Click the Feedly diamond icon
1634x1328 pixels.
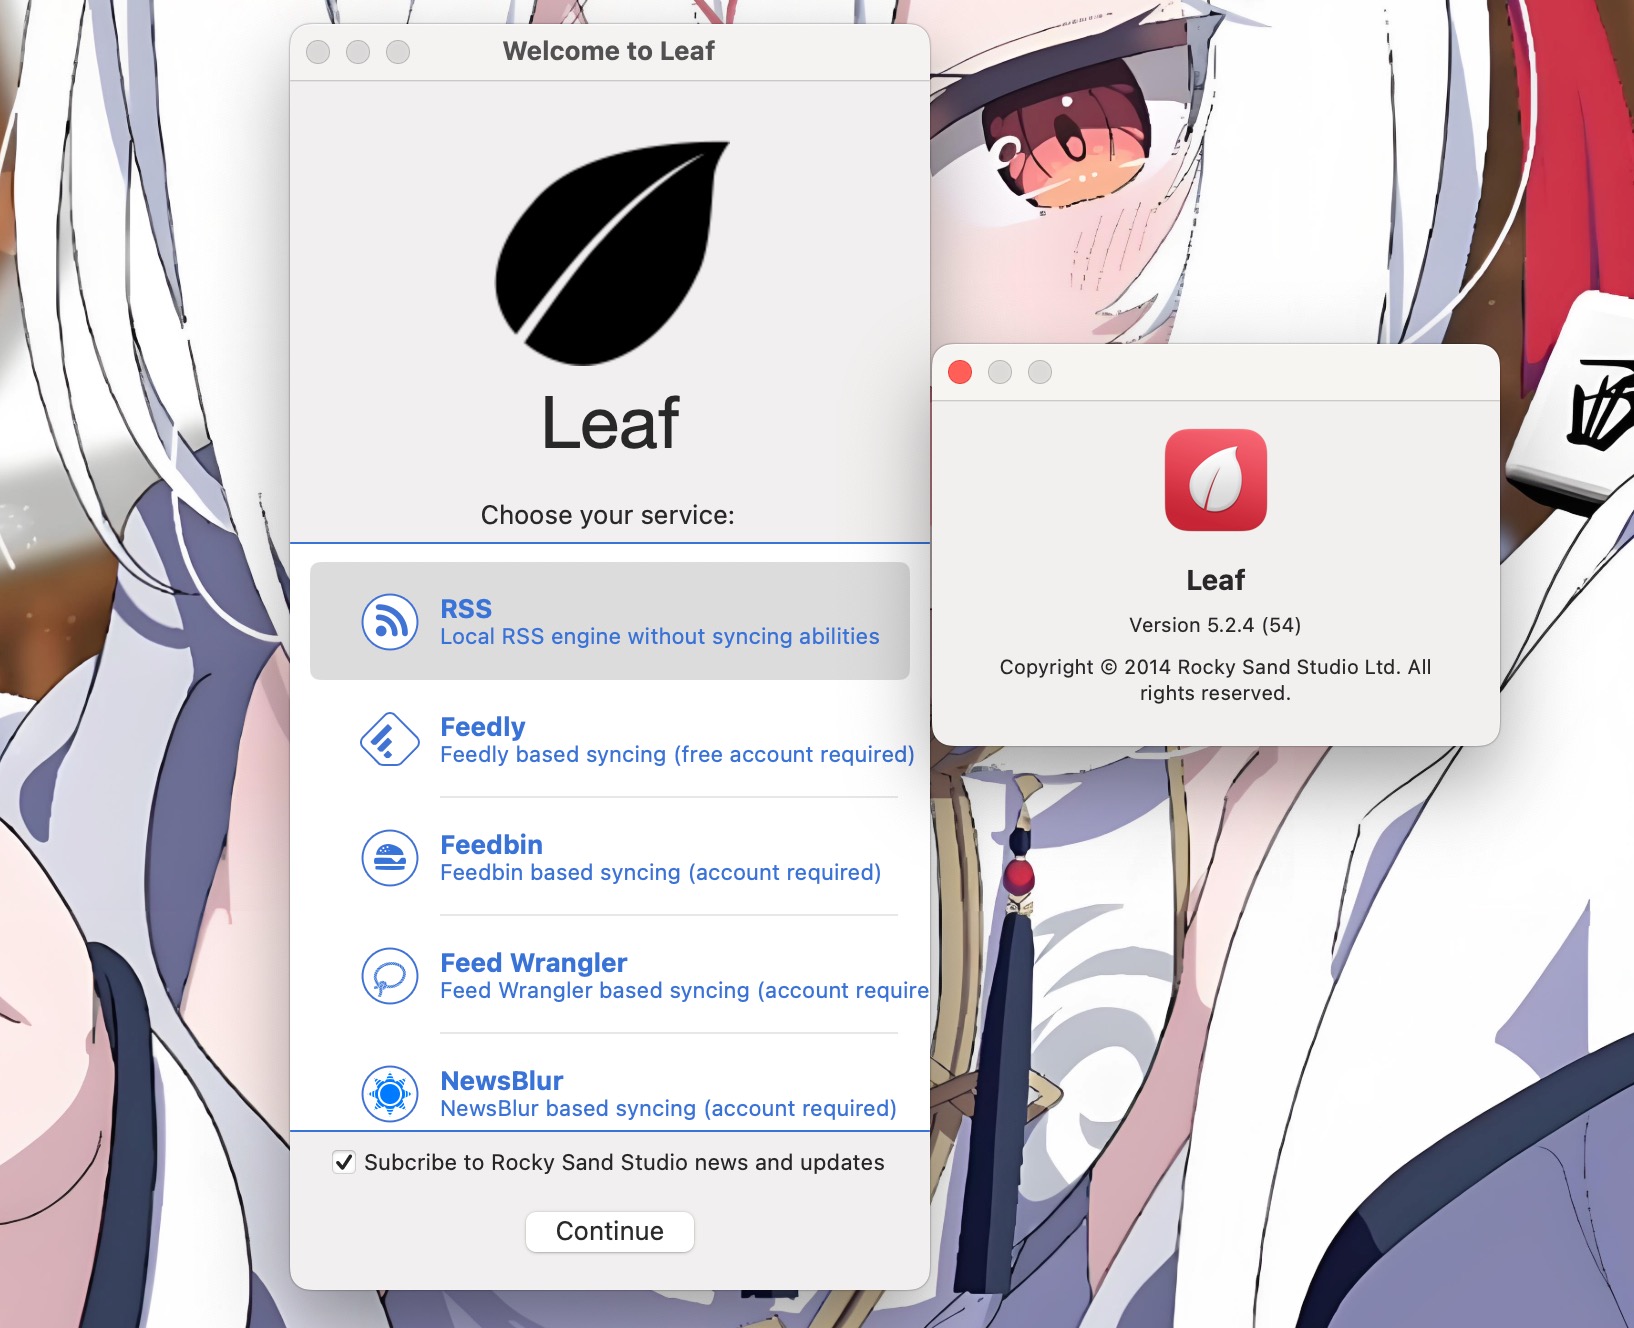click(x=390, y=740)
